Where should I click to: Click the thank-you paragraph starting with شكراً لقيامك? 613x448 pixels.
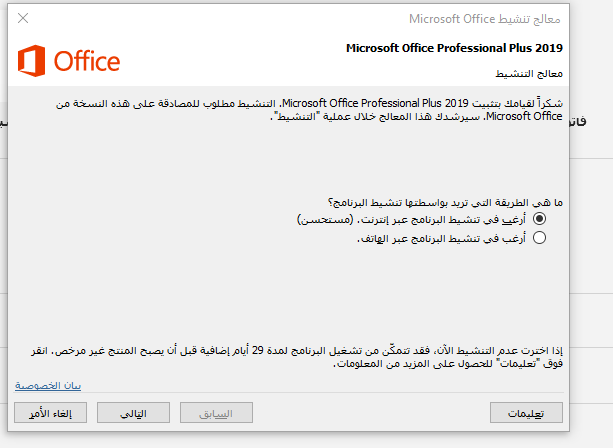tap(309, 110)
